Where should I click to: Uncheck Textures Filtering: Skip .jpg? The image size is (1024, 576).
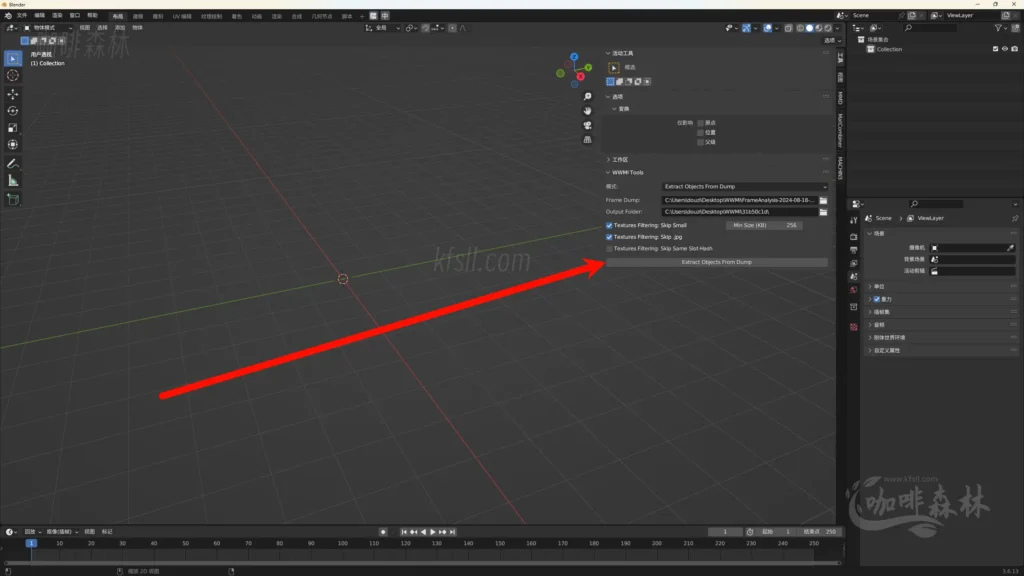610,237
